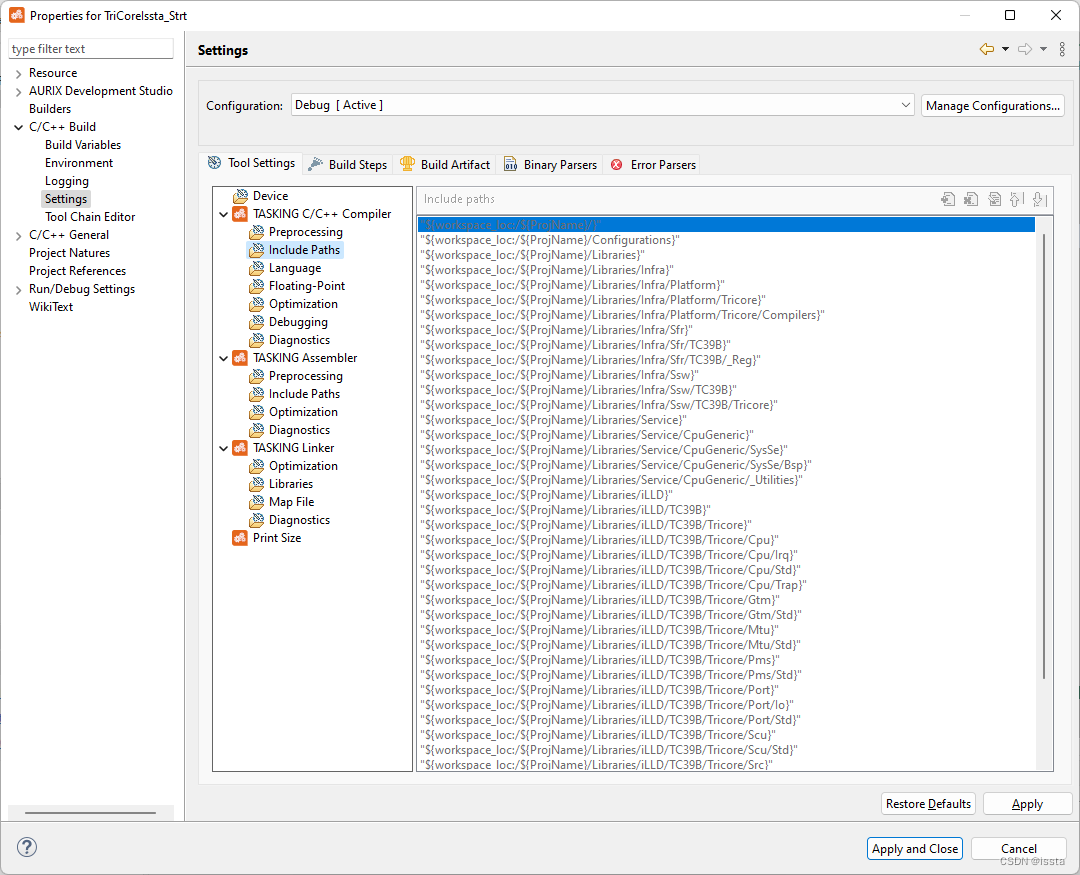Screen dimensions: 1080x875
Task: Click Manage Configurations button
Action: pos(992,104)
